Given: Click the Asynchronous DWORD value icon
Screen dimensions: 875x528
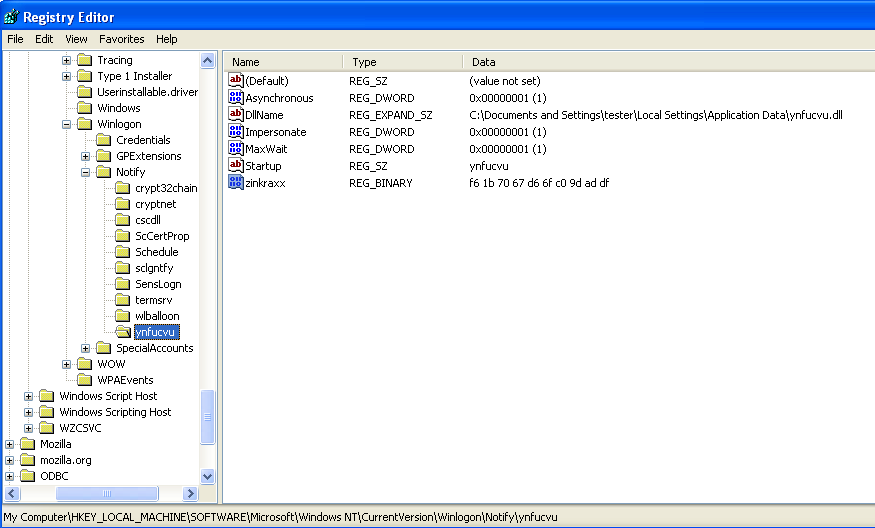Looking at the screenshot, I should click(x=236, y=98).
